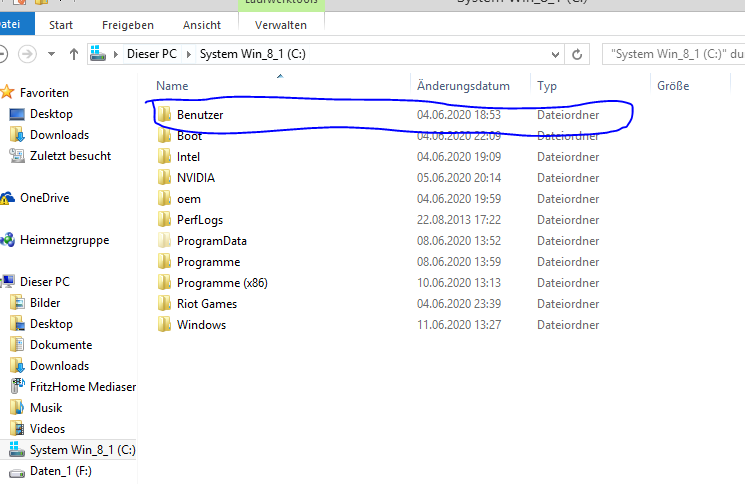
Task: Expand the Dieser PC breadcrumb arrow
Action: 189,54
